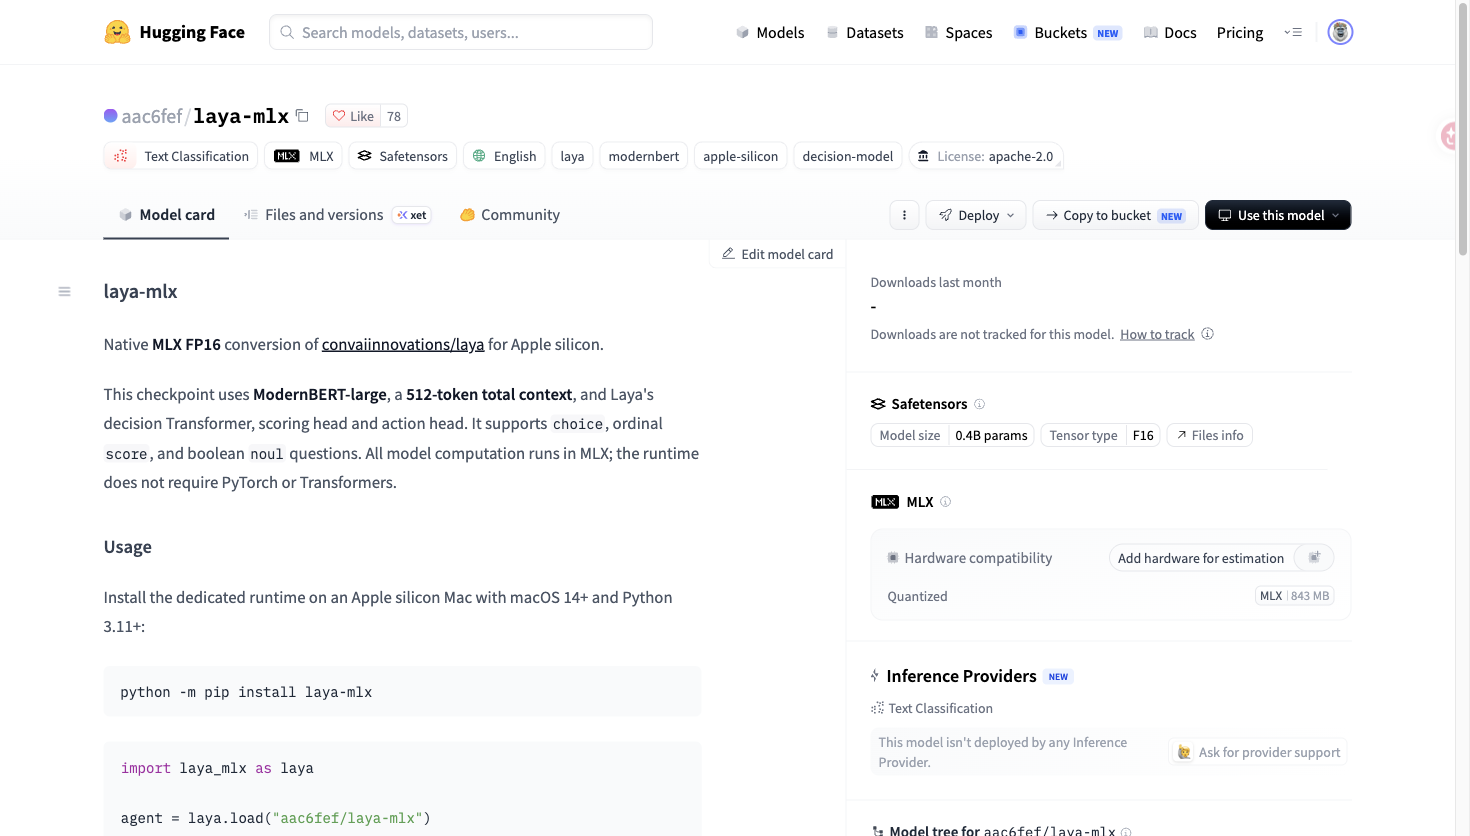Click the Hugging Face emoji logo
Screen dimensions: 1470x836
coord(117,32)
